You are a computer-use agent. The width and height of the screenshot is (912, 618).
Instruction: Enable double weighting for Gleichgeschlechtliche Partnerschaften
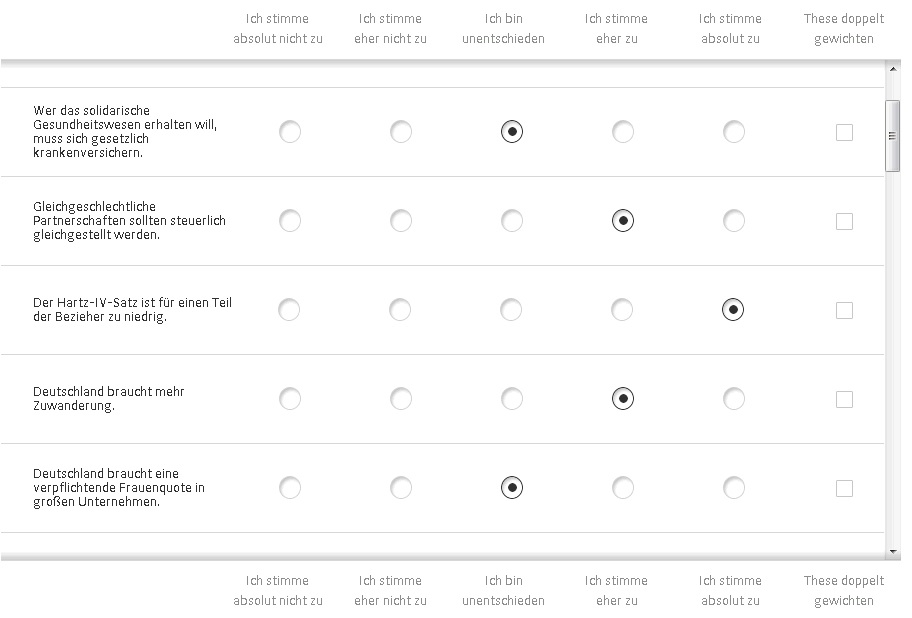844,221
